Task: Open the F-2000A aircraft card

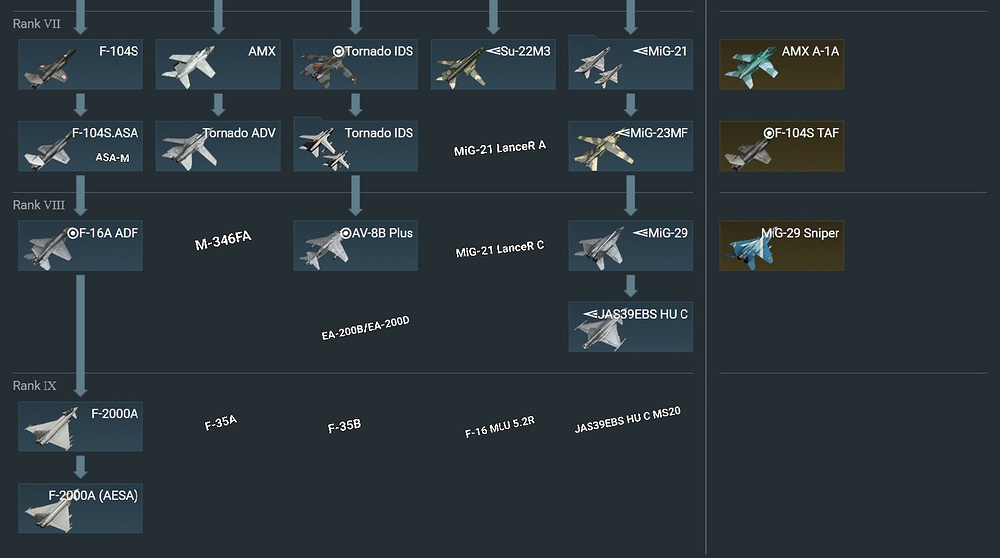Action: (x=80, y=427)
